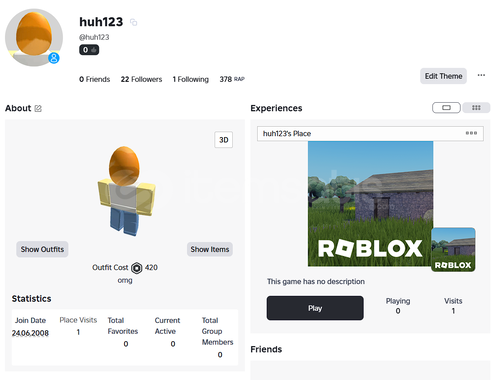This screenshot has width=499, height=380.
Task: Play huh123's Place
Action: 315,308
